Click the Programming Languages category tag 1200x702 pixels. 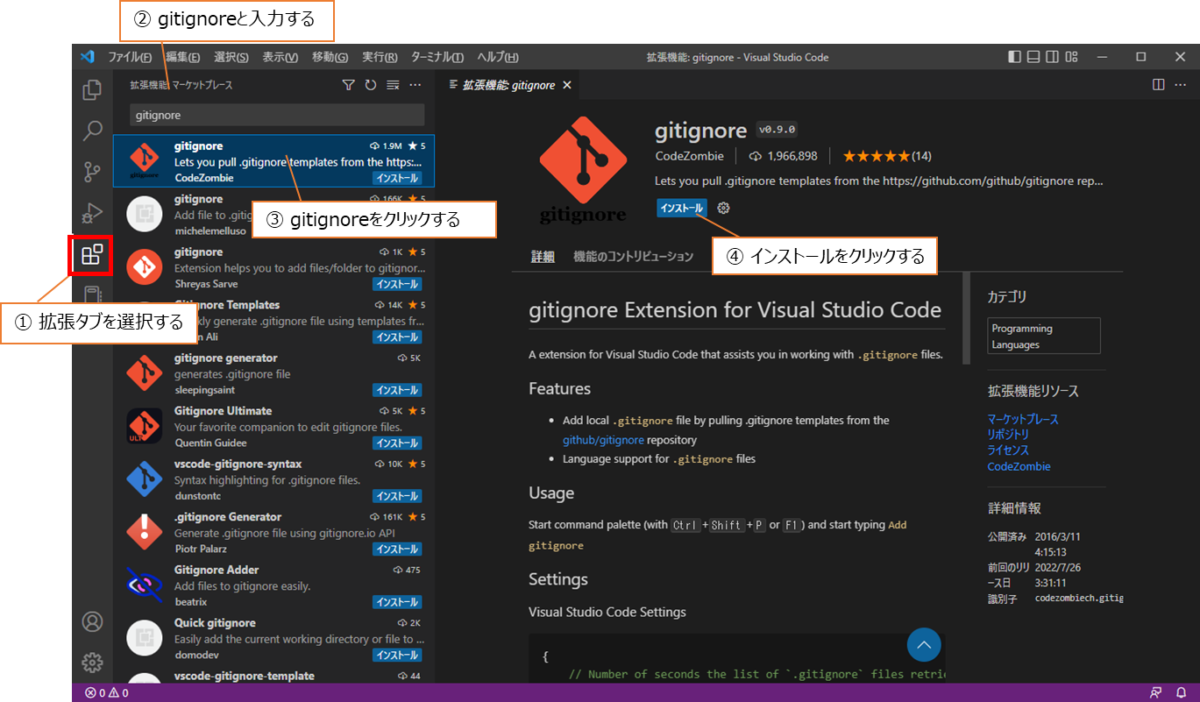[x=1043, y=336]
